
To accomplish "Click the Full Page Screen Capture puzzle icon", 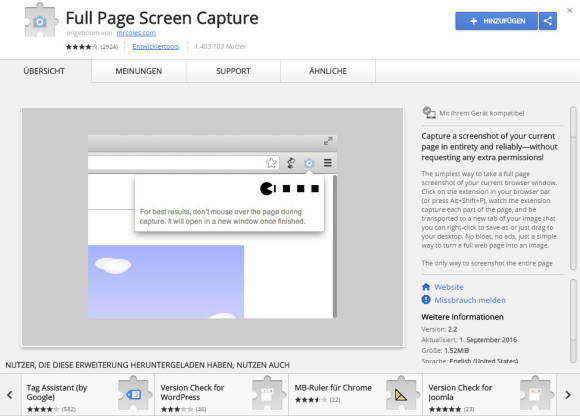I will click(x=40, y=21).
